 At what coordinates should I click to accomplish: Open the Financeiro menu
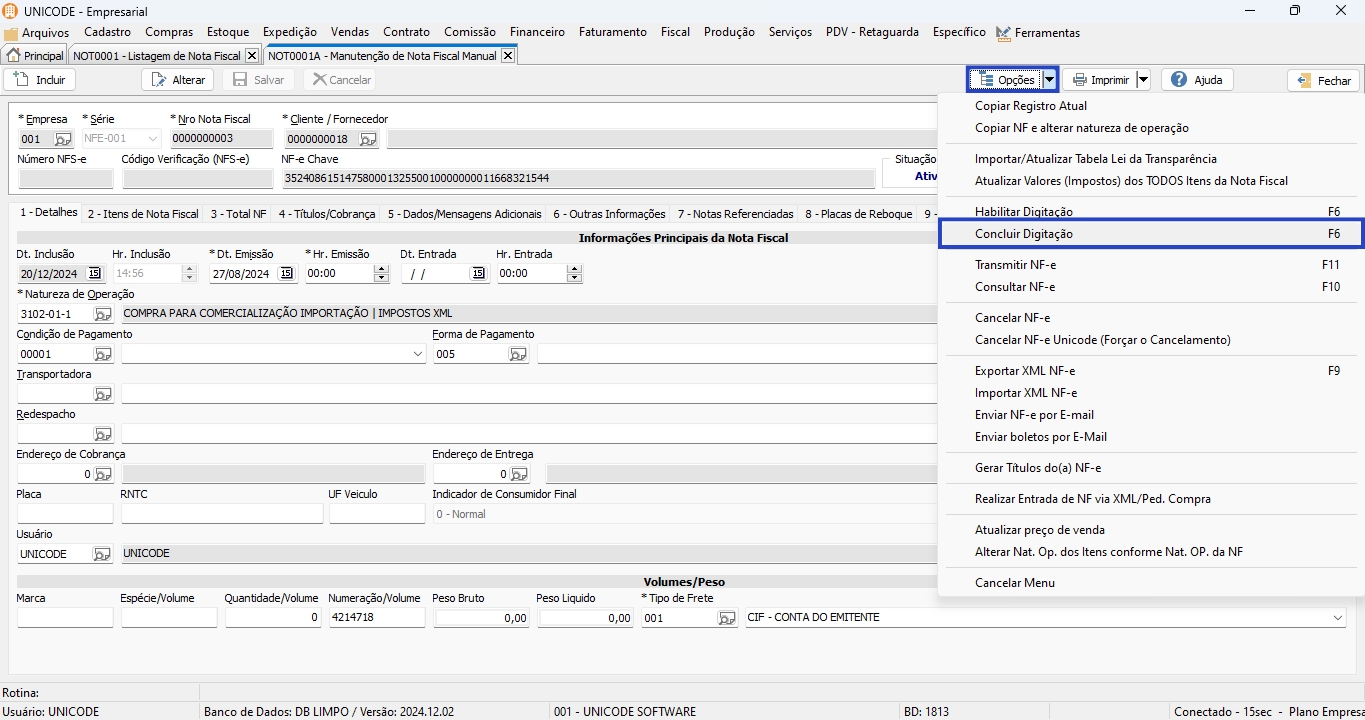coord(537,32)
